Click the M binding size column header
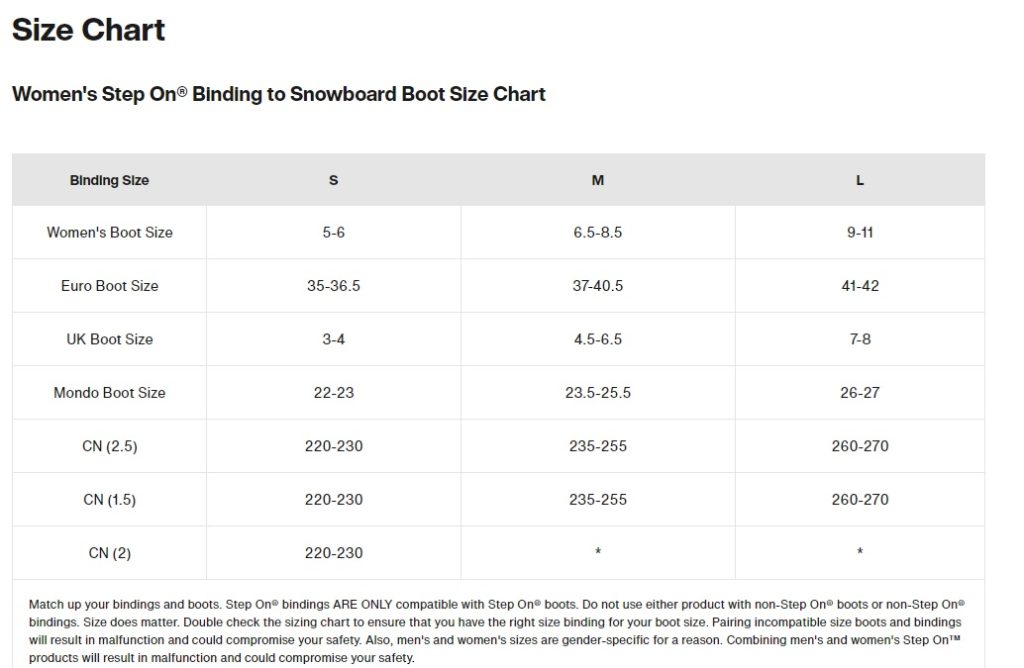This screenshot has height=668, width=1024. coord(597,181)
